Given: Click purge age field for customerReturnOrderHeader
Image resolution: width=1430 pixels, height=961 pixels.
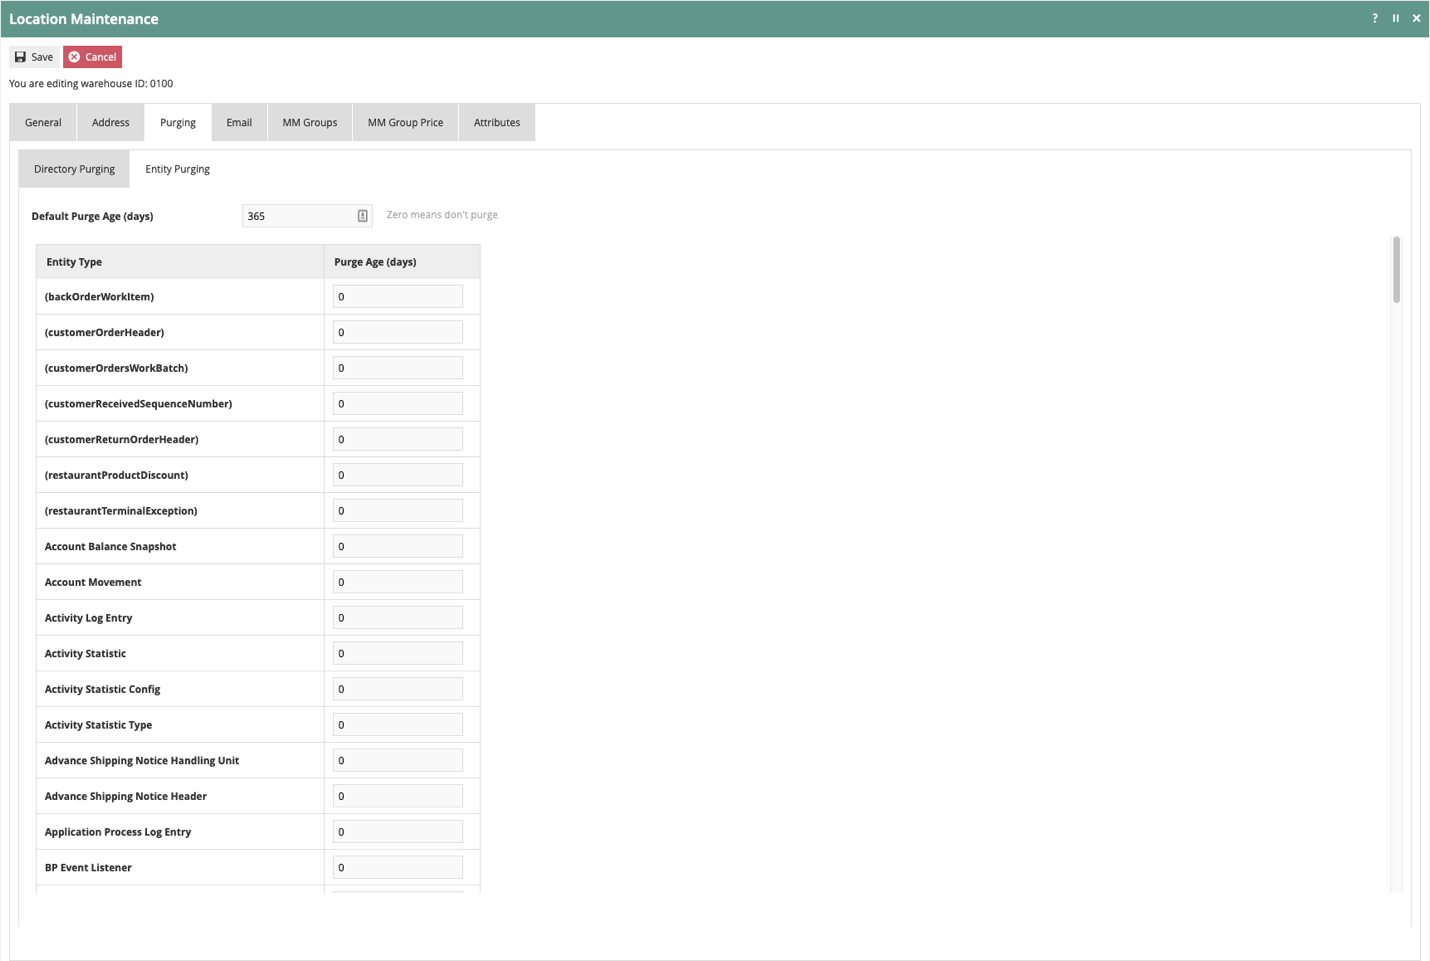Looking at the screenshot, I should tap(398, 439).
